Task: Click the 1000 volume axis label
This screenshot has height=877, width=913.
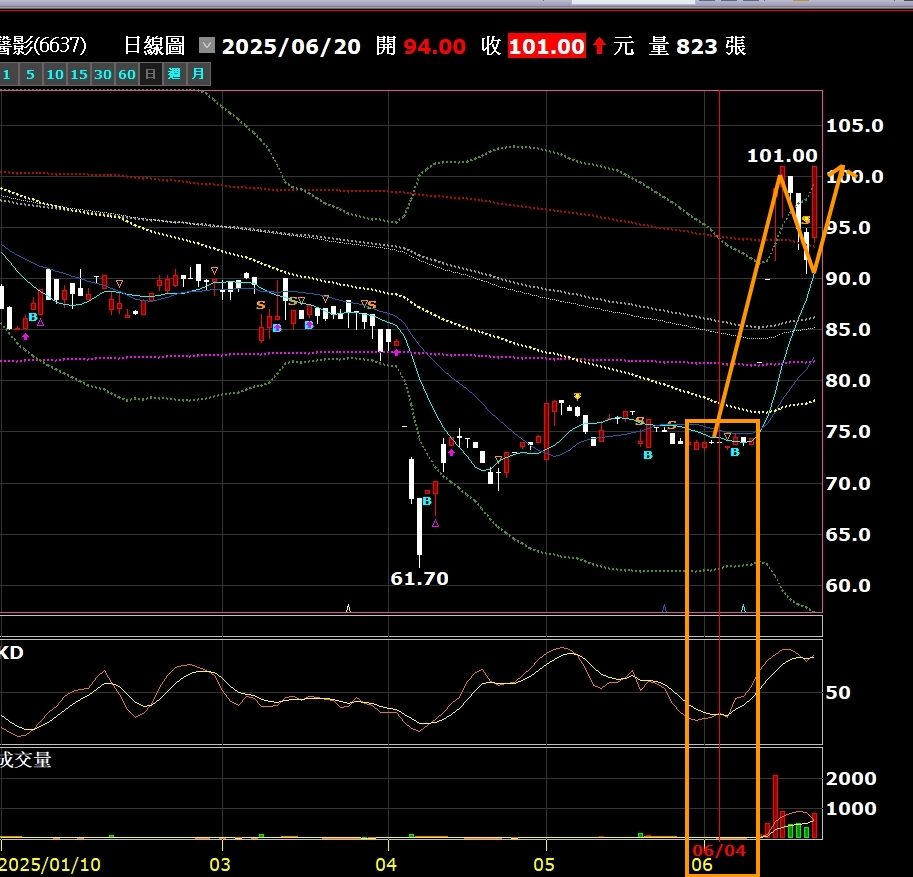Action: pyautogui.click(x=851, y=808)
